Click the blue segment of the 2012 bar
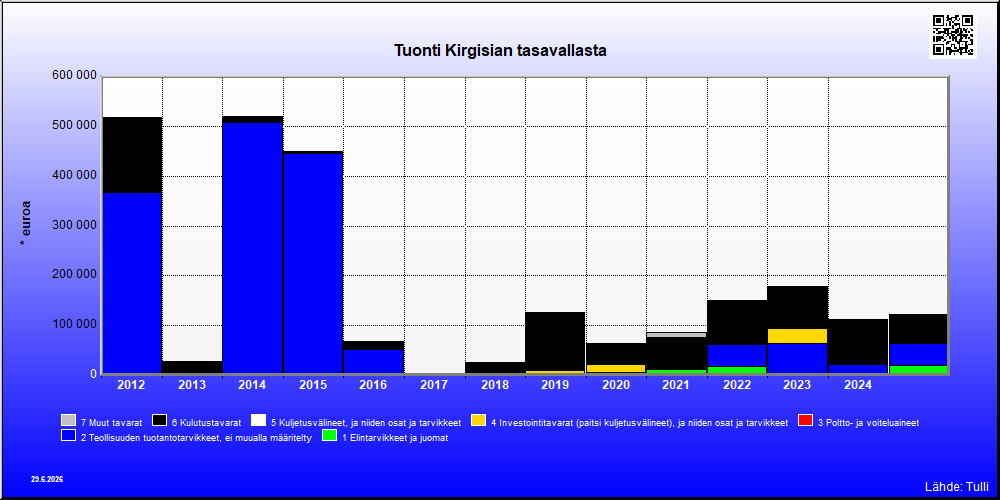Screen dimensions: 1000x500 click(132, 283)
